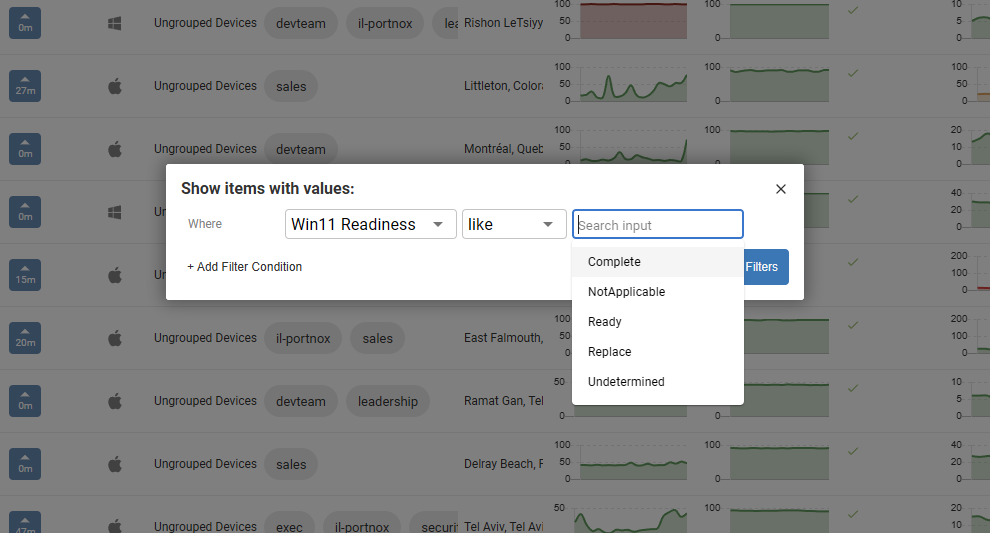Click Apple icon in the Littleton row
The height and width of the screenshot is (533, 990).
tap(114, 86)
